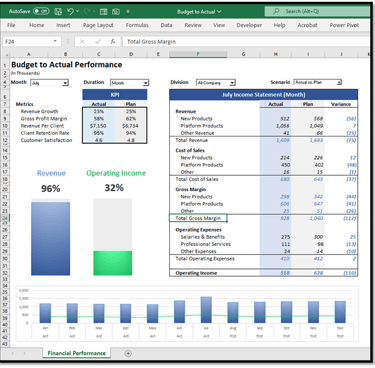Image resolution: width=375 pixels, height=368 pixels.
Task: Open the Formulas ribbon tab
Action: 137,25
